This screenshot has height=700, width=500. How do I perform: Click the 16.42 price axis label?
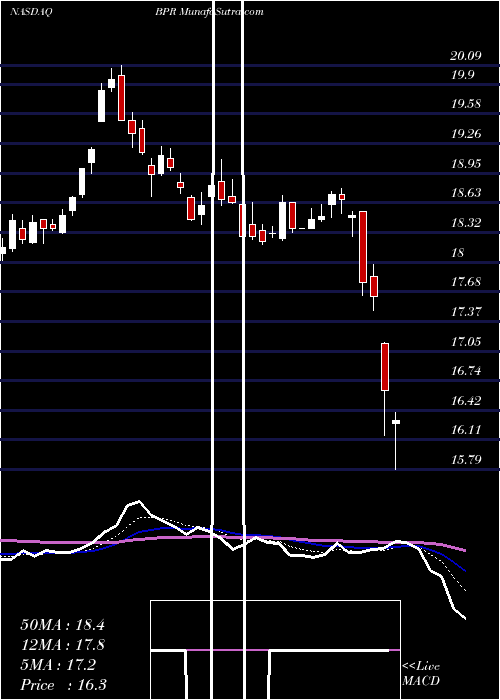tap(466, 400)
